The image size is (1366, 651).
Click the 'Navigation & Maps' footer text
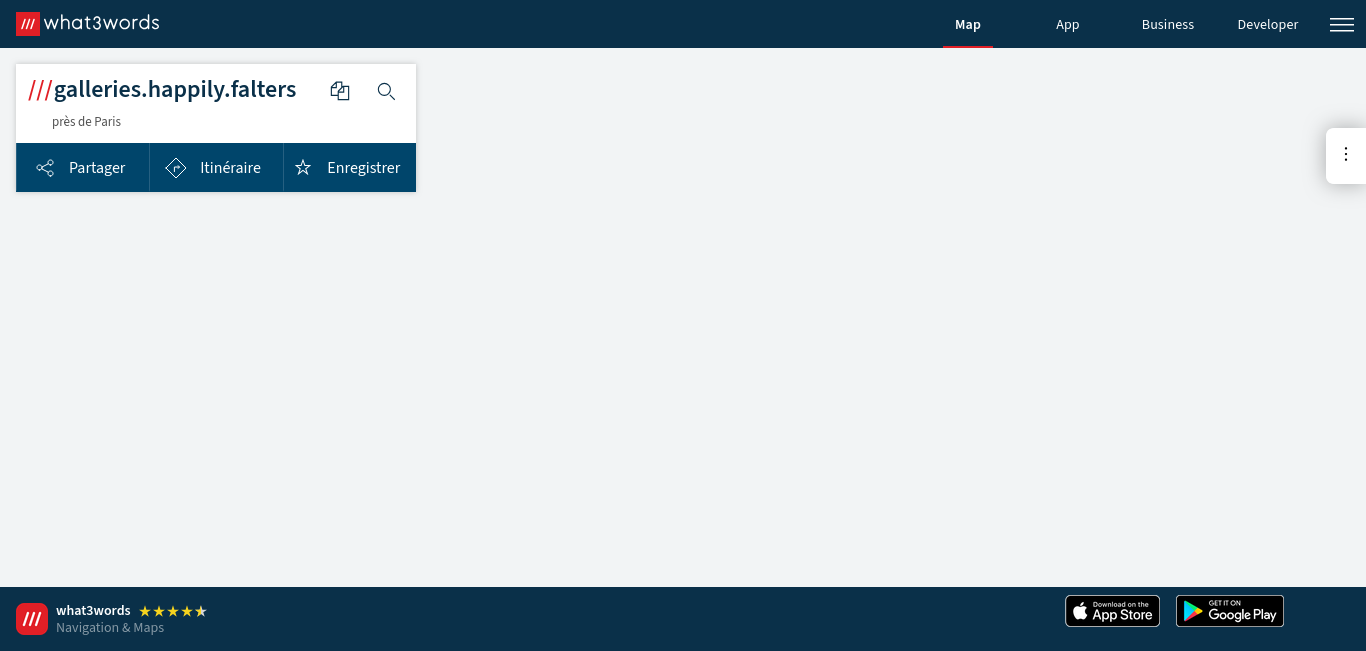(x=110, y=628)
